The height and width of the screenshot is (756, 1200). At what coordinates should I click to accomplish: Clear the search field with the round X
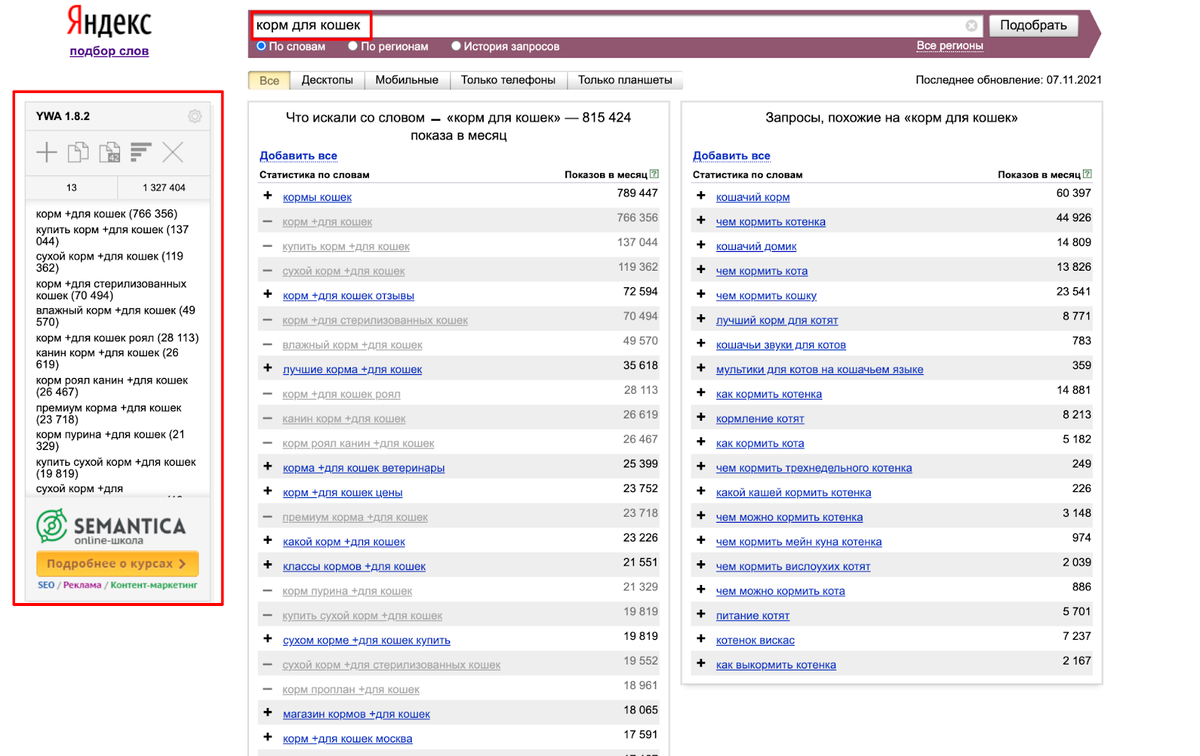coord(971,26)
